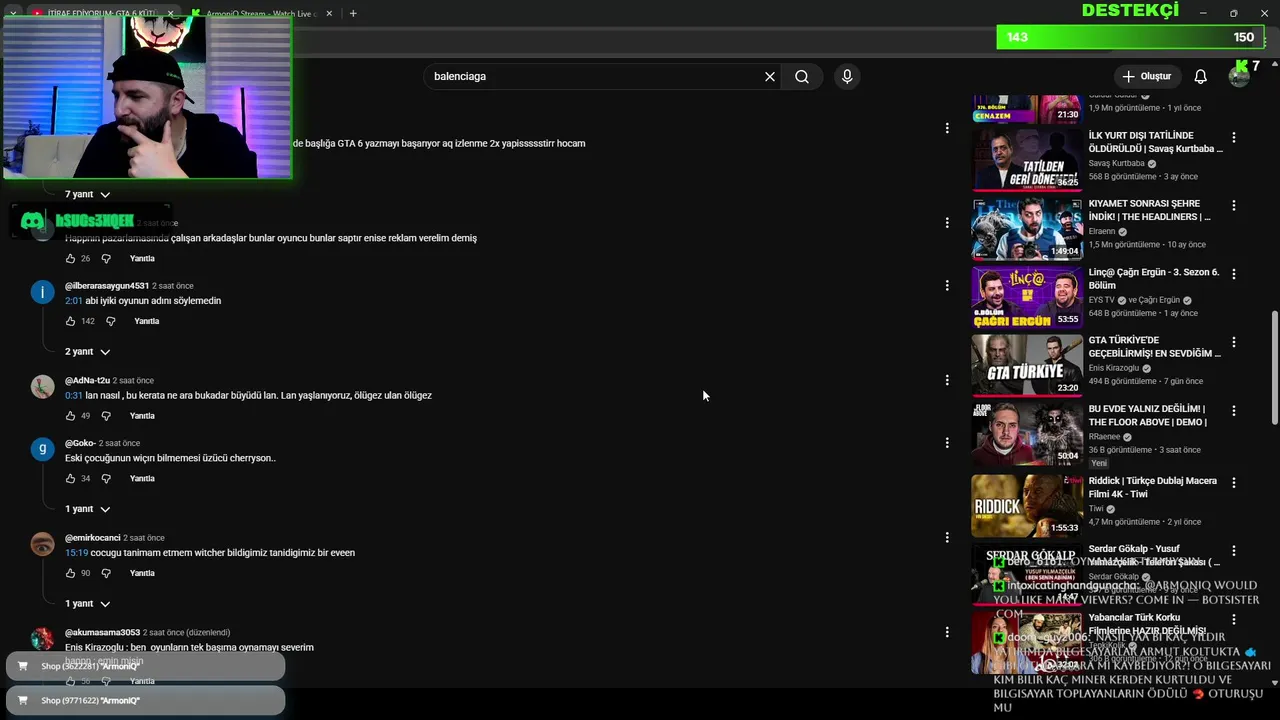Open options menu for @Goko- comment
The image size is (1280, 720).
click(946, 443)
